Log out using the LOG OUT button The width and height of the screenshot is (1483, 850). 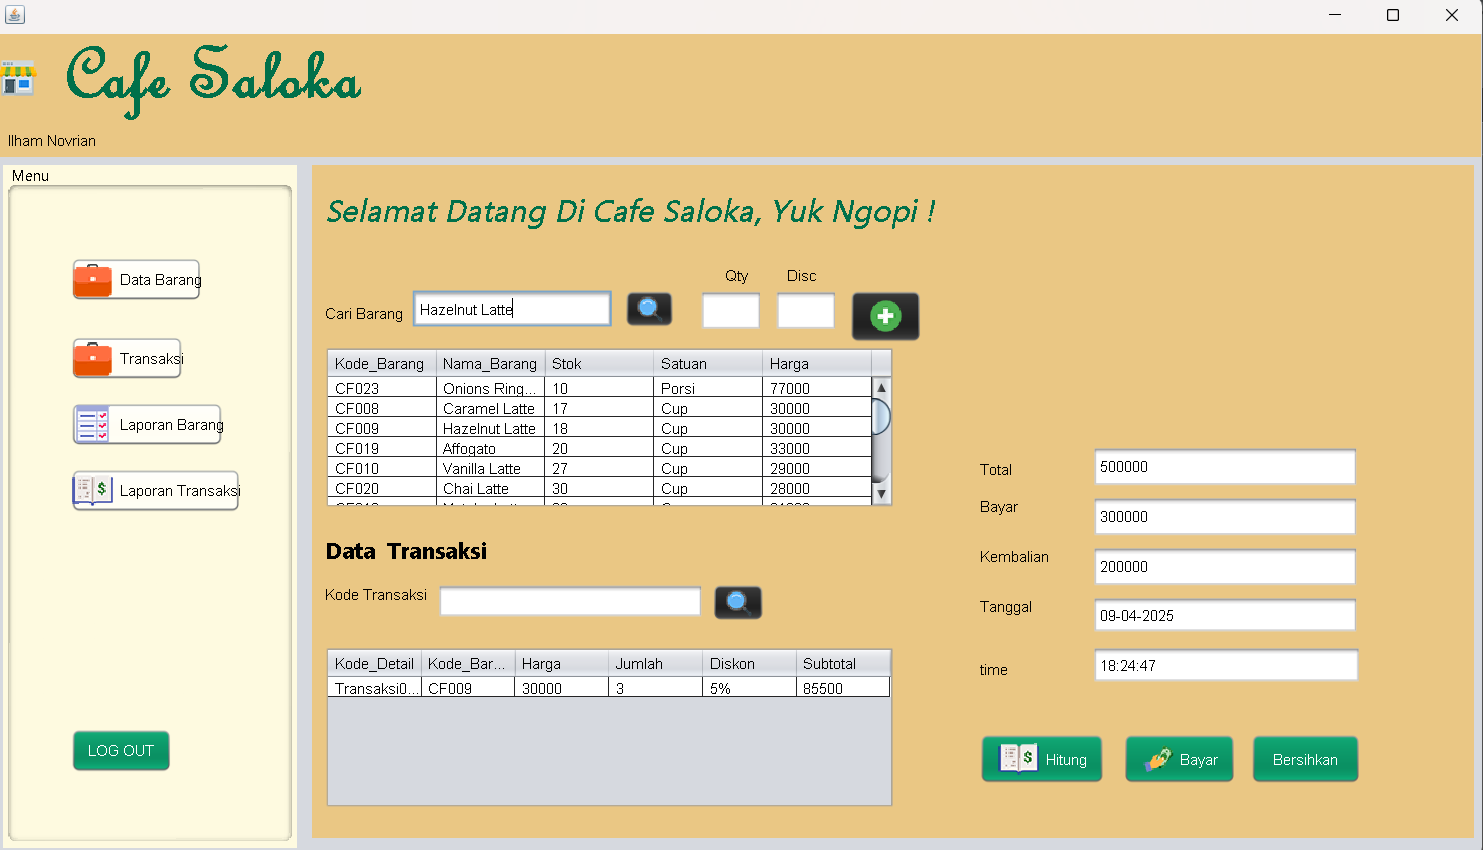[121, 751]
